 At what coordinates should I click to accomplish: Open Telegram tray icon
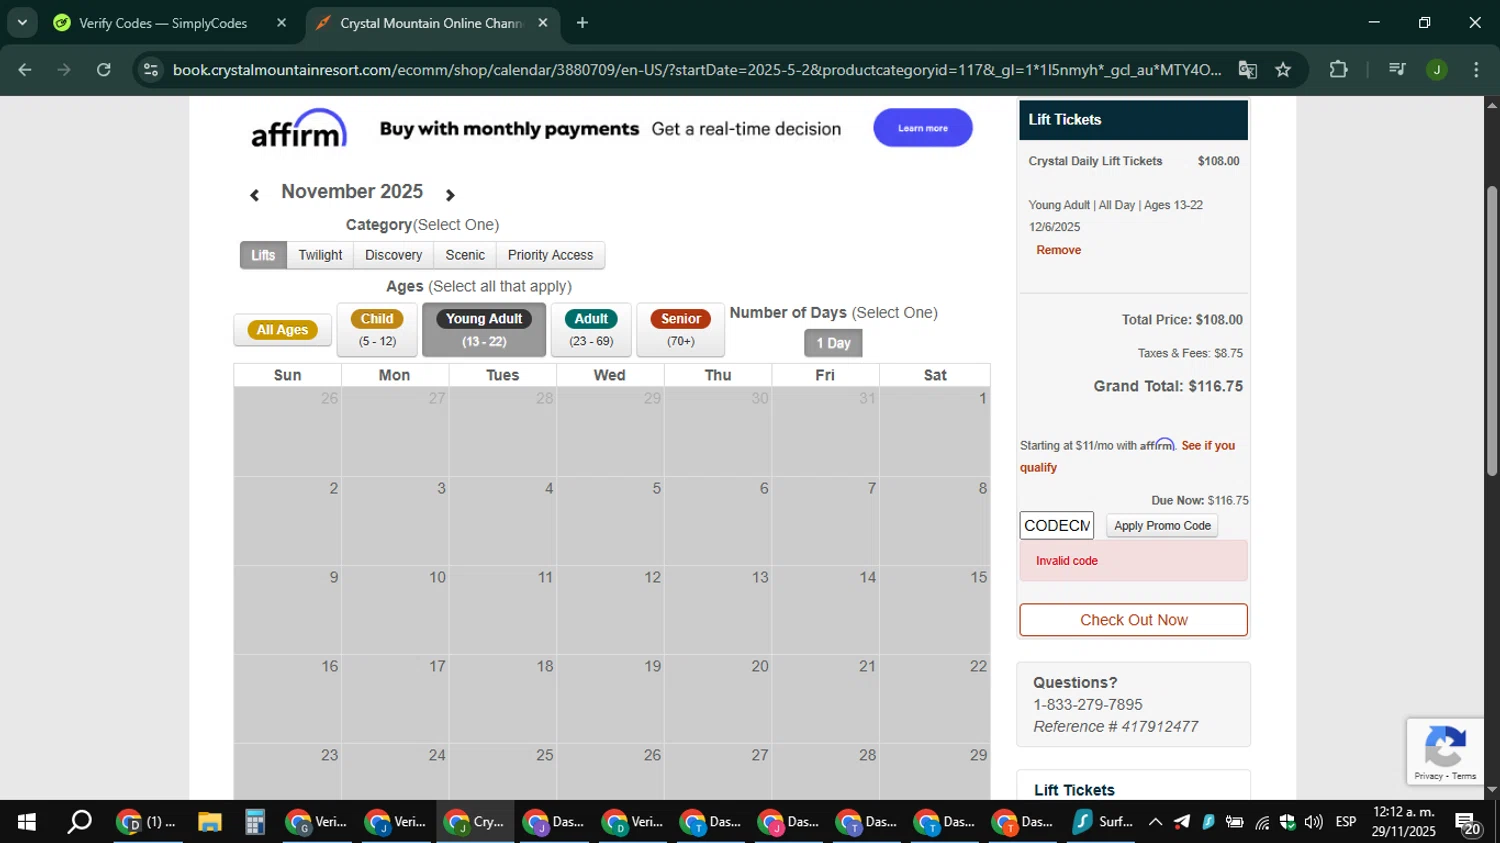[x=1182, y=822]
